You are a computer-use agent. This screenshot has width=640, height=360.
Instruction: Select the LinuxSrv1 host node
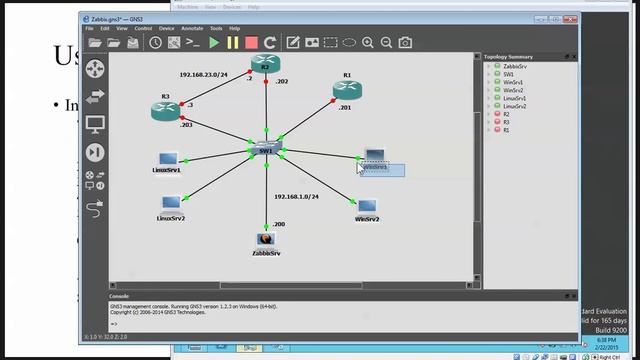[x=168, y=159]
